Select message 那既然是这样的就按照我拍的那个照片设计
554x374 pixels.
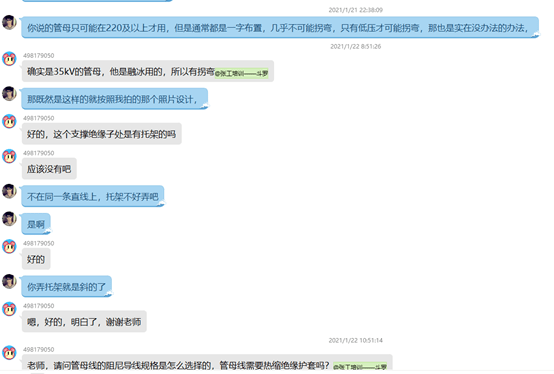(115, 99)
